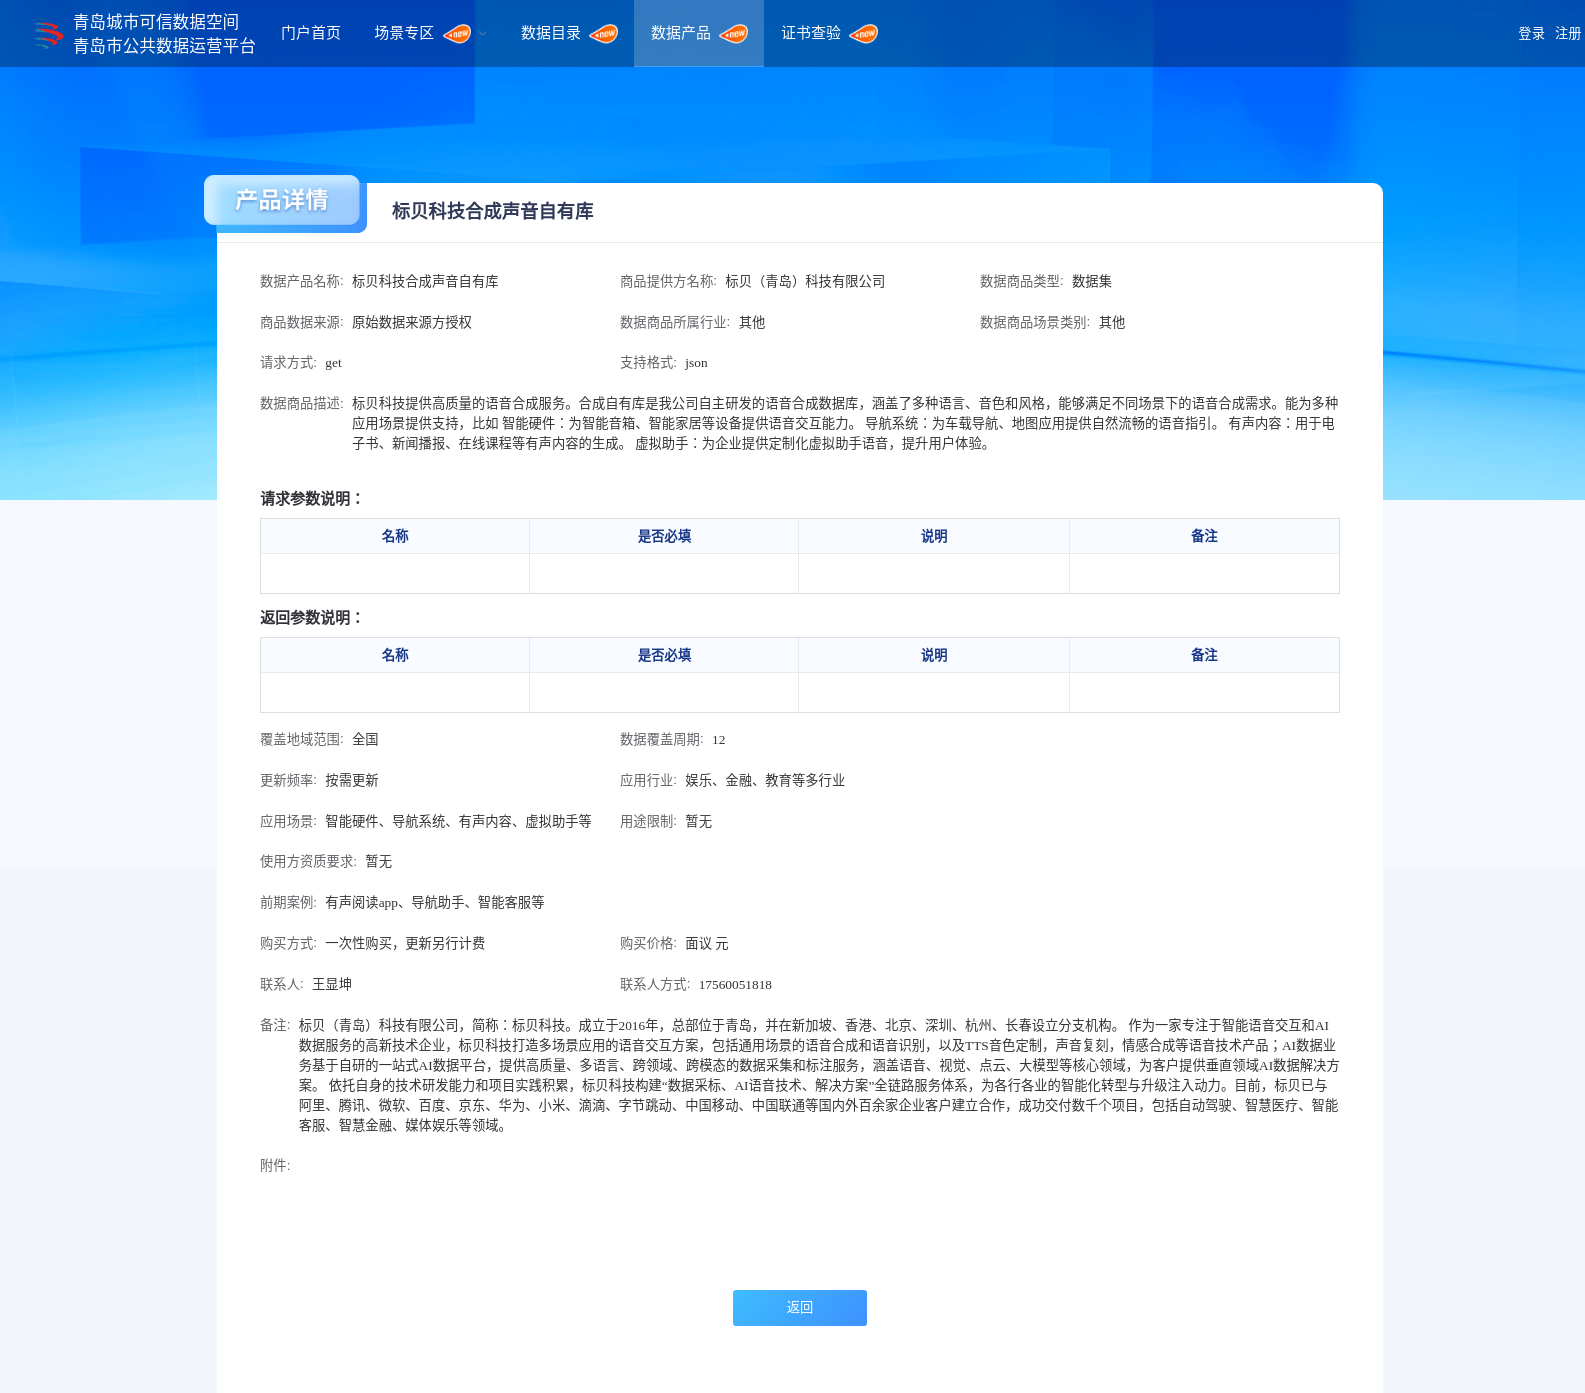The width and height of the screenshot is (1585, 1393).
Task: Click the purchase price 面议 元
Action: (707, 944)
